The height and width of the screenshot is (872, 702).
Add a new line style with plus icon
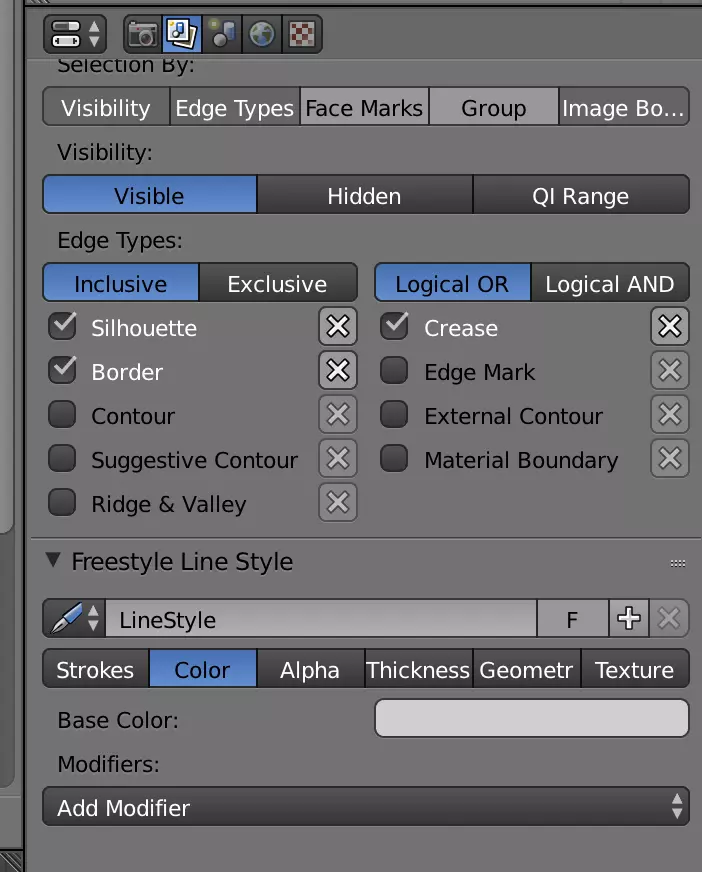pyautogui.click(x=629, y=619)
